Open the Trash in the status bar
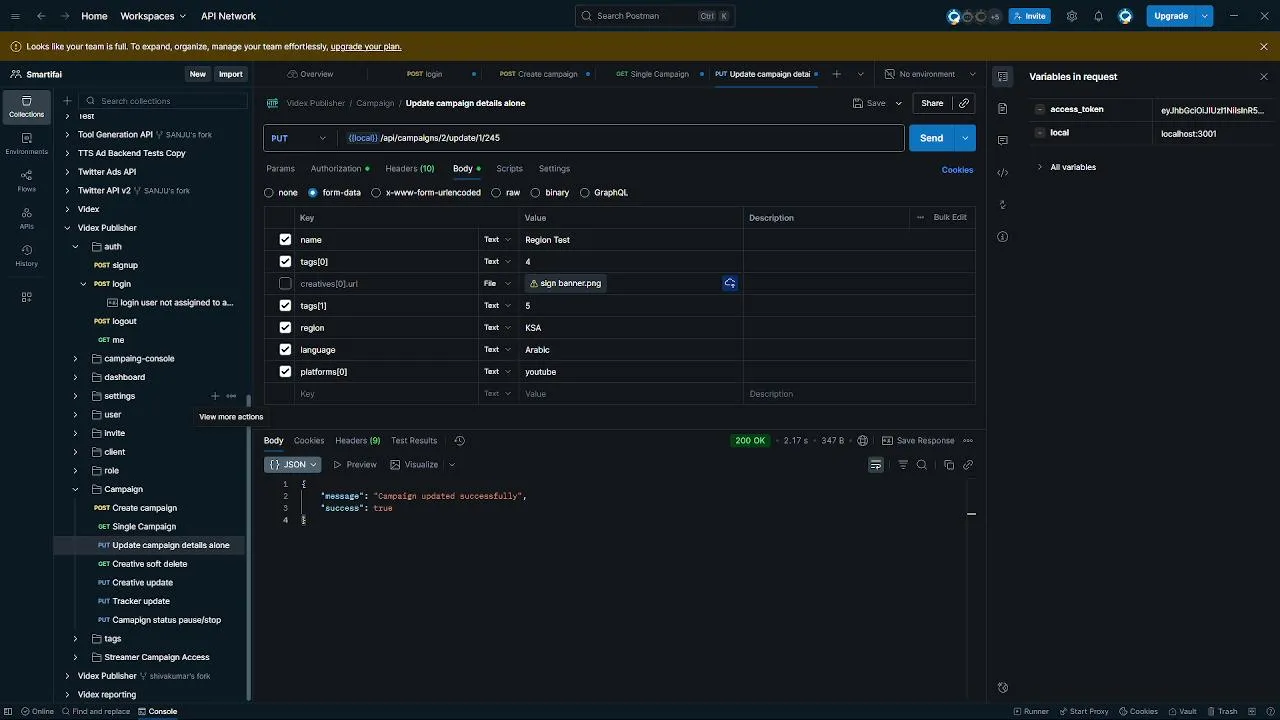 [x=1221, y=712]
